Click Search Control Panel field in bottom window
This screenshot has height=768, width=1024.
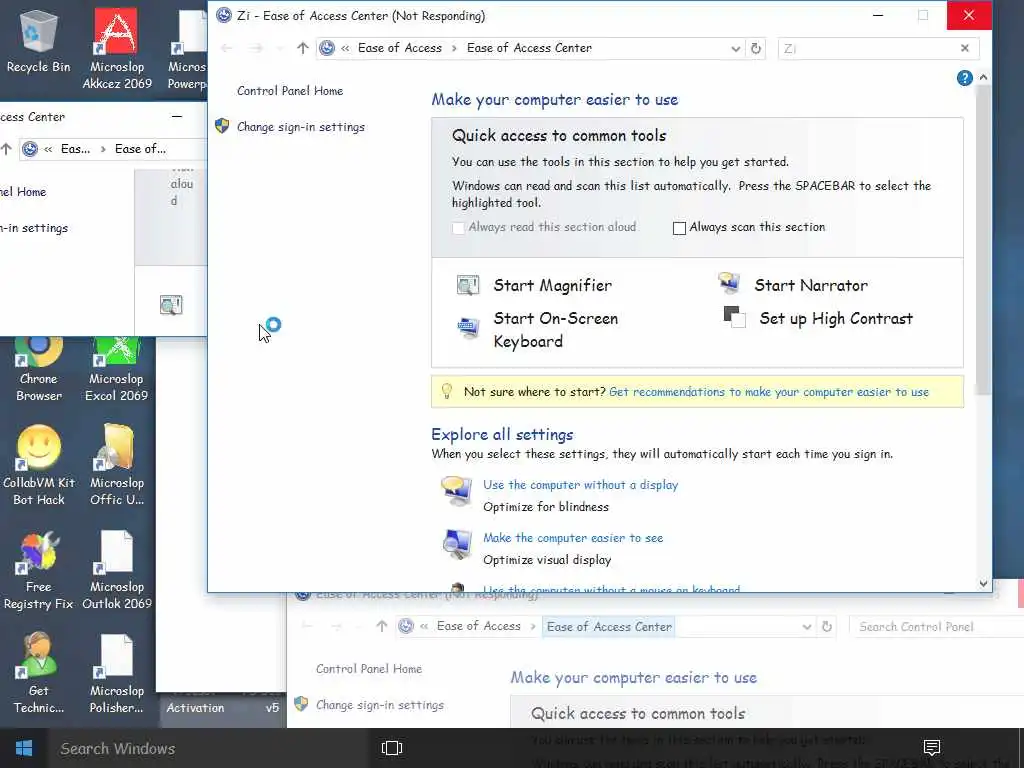pyautogui.click(x=936, y=627)
